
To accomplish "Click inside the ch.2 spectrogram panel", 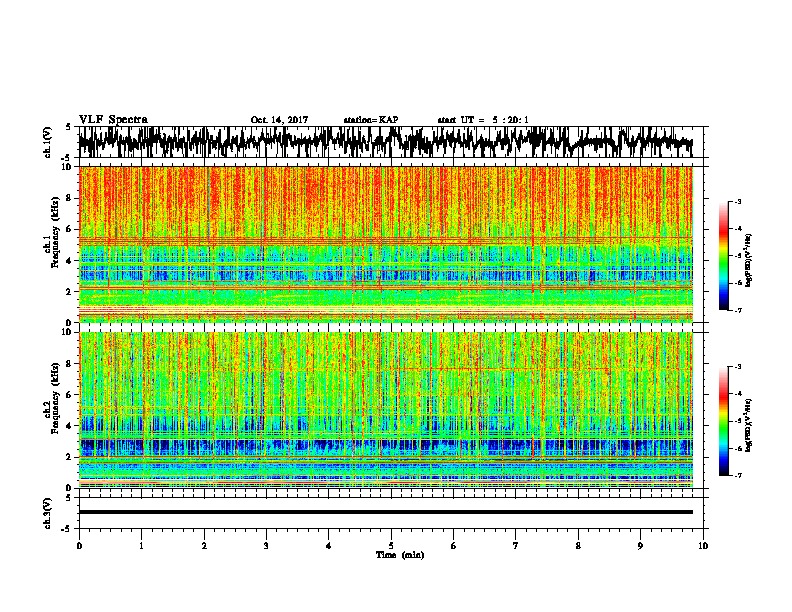I will [386, 410].
